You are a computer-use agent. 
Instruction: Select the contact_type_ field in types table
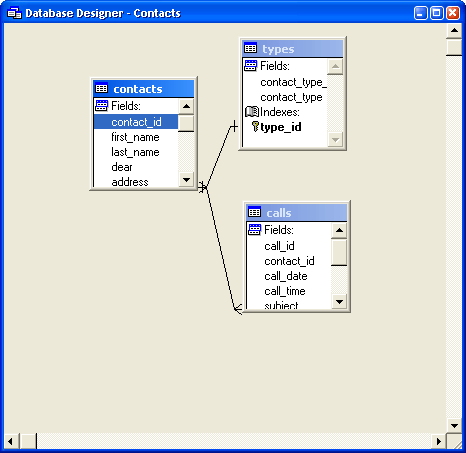(x=293, y=82)
